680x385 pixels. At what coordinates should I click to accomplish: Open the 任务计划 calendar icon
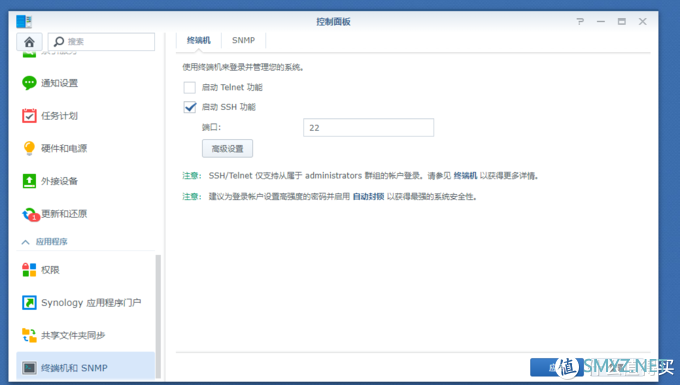click(x=29, y=116)
